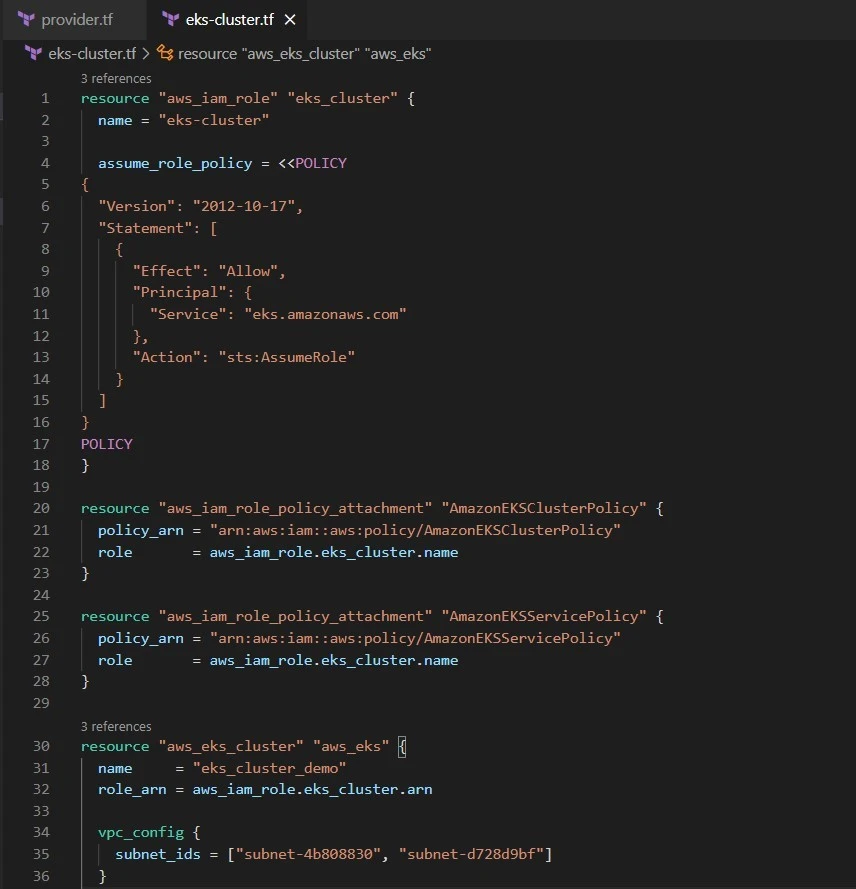The image size is (856, 889).
Task: Click the resource symbol icon in breadcrumb
Action: point(165,53)
